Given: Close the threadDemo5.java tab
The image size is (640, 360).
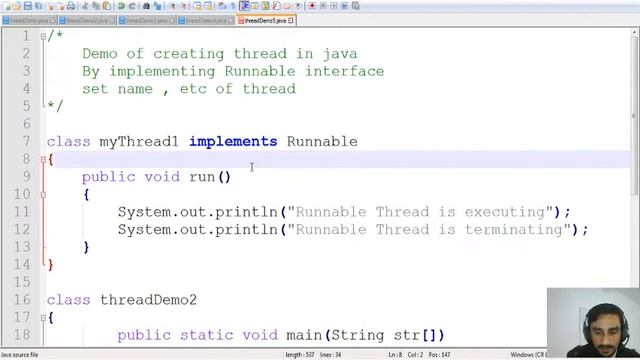Looking at the screenshot, I should click(291, 20).
